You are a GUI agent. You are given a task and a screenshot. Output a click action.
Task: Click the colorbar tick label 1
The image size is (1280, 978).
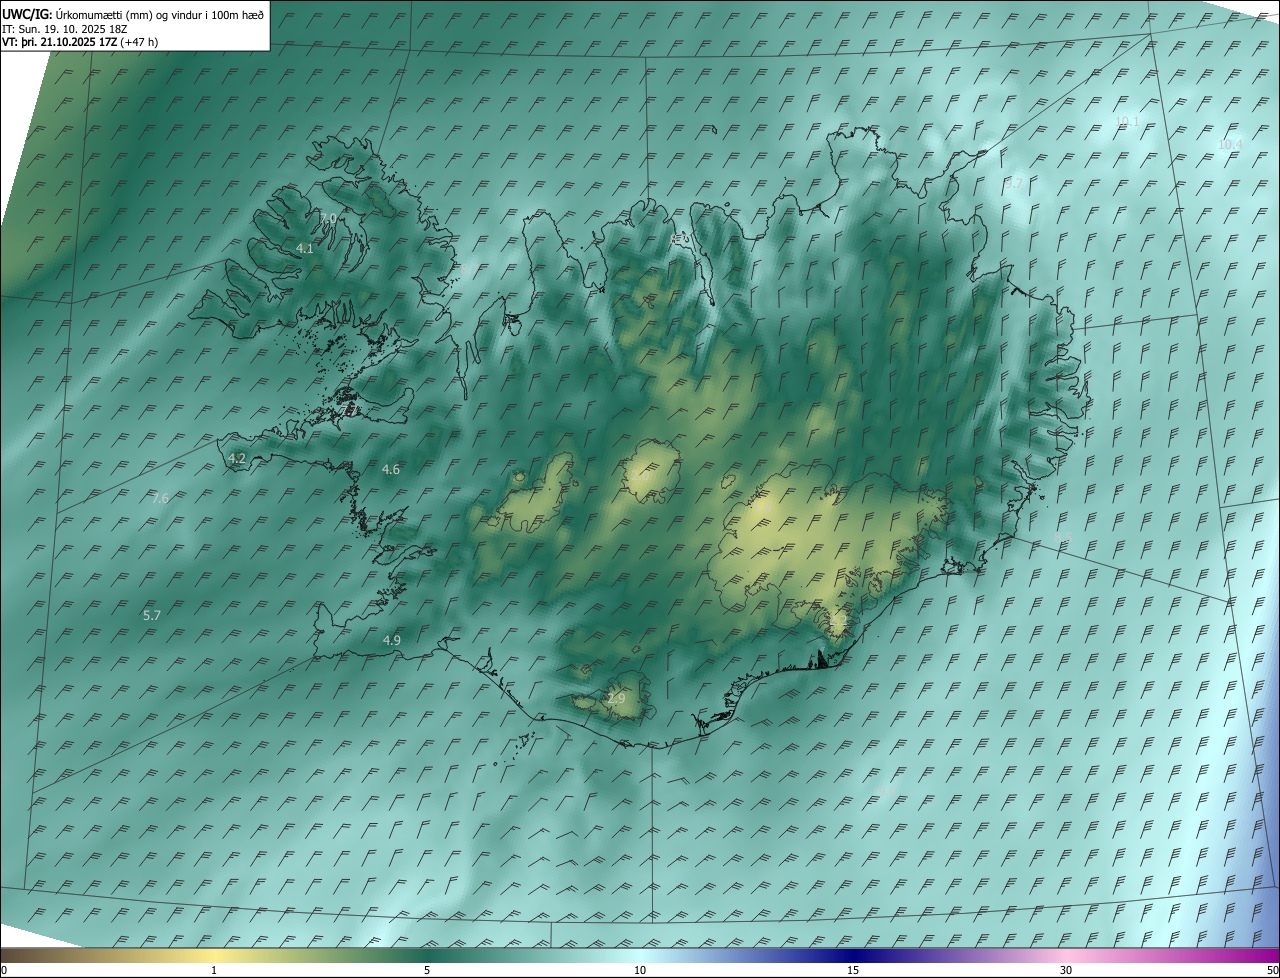[214, 970]
